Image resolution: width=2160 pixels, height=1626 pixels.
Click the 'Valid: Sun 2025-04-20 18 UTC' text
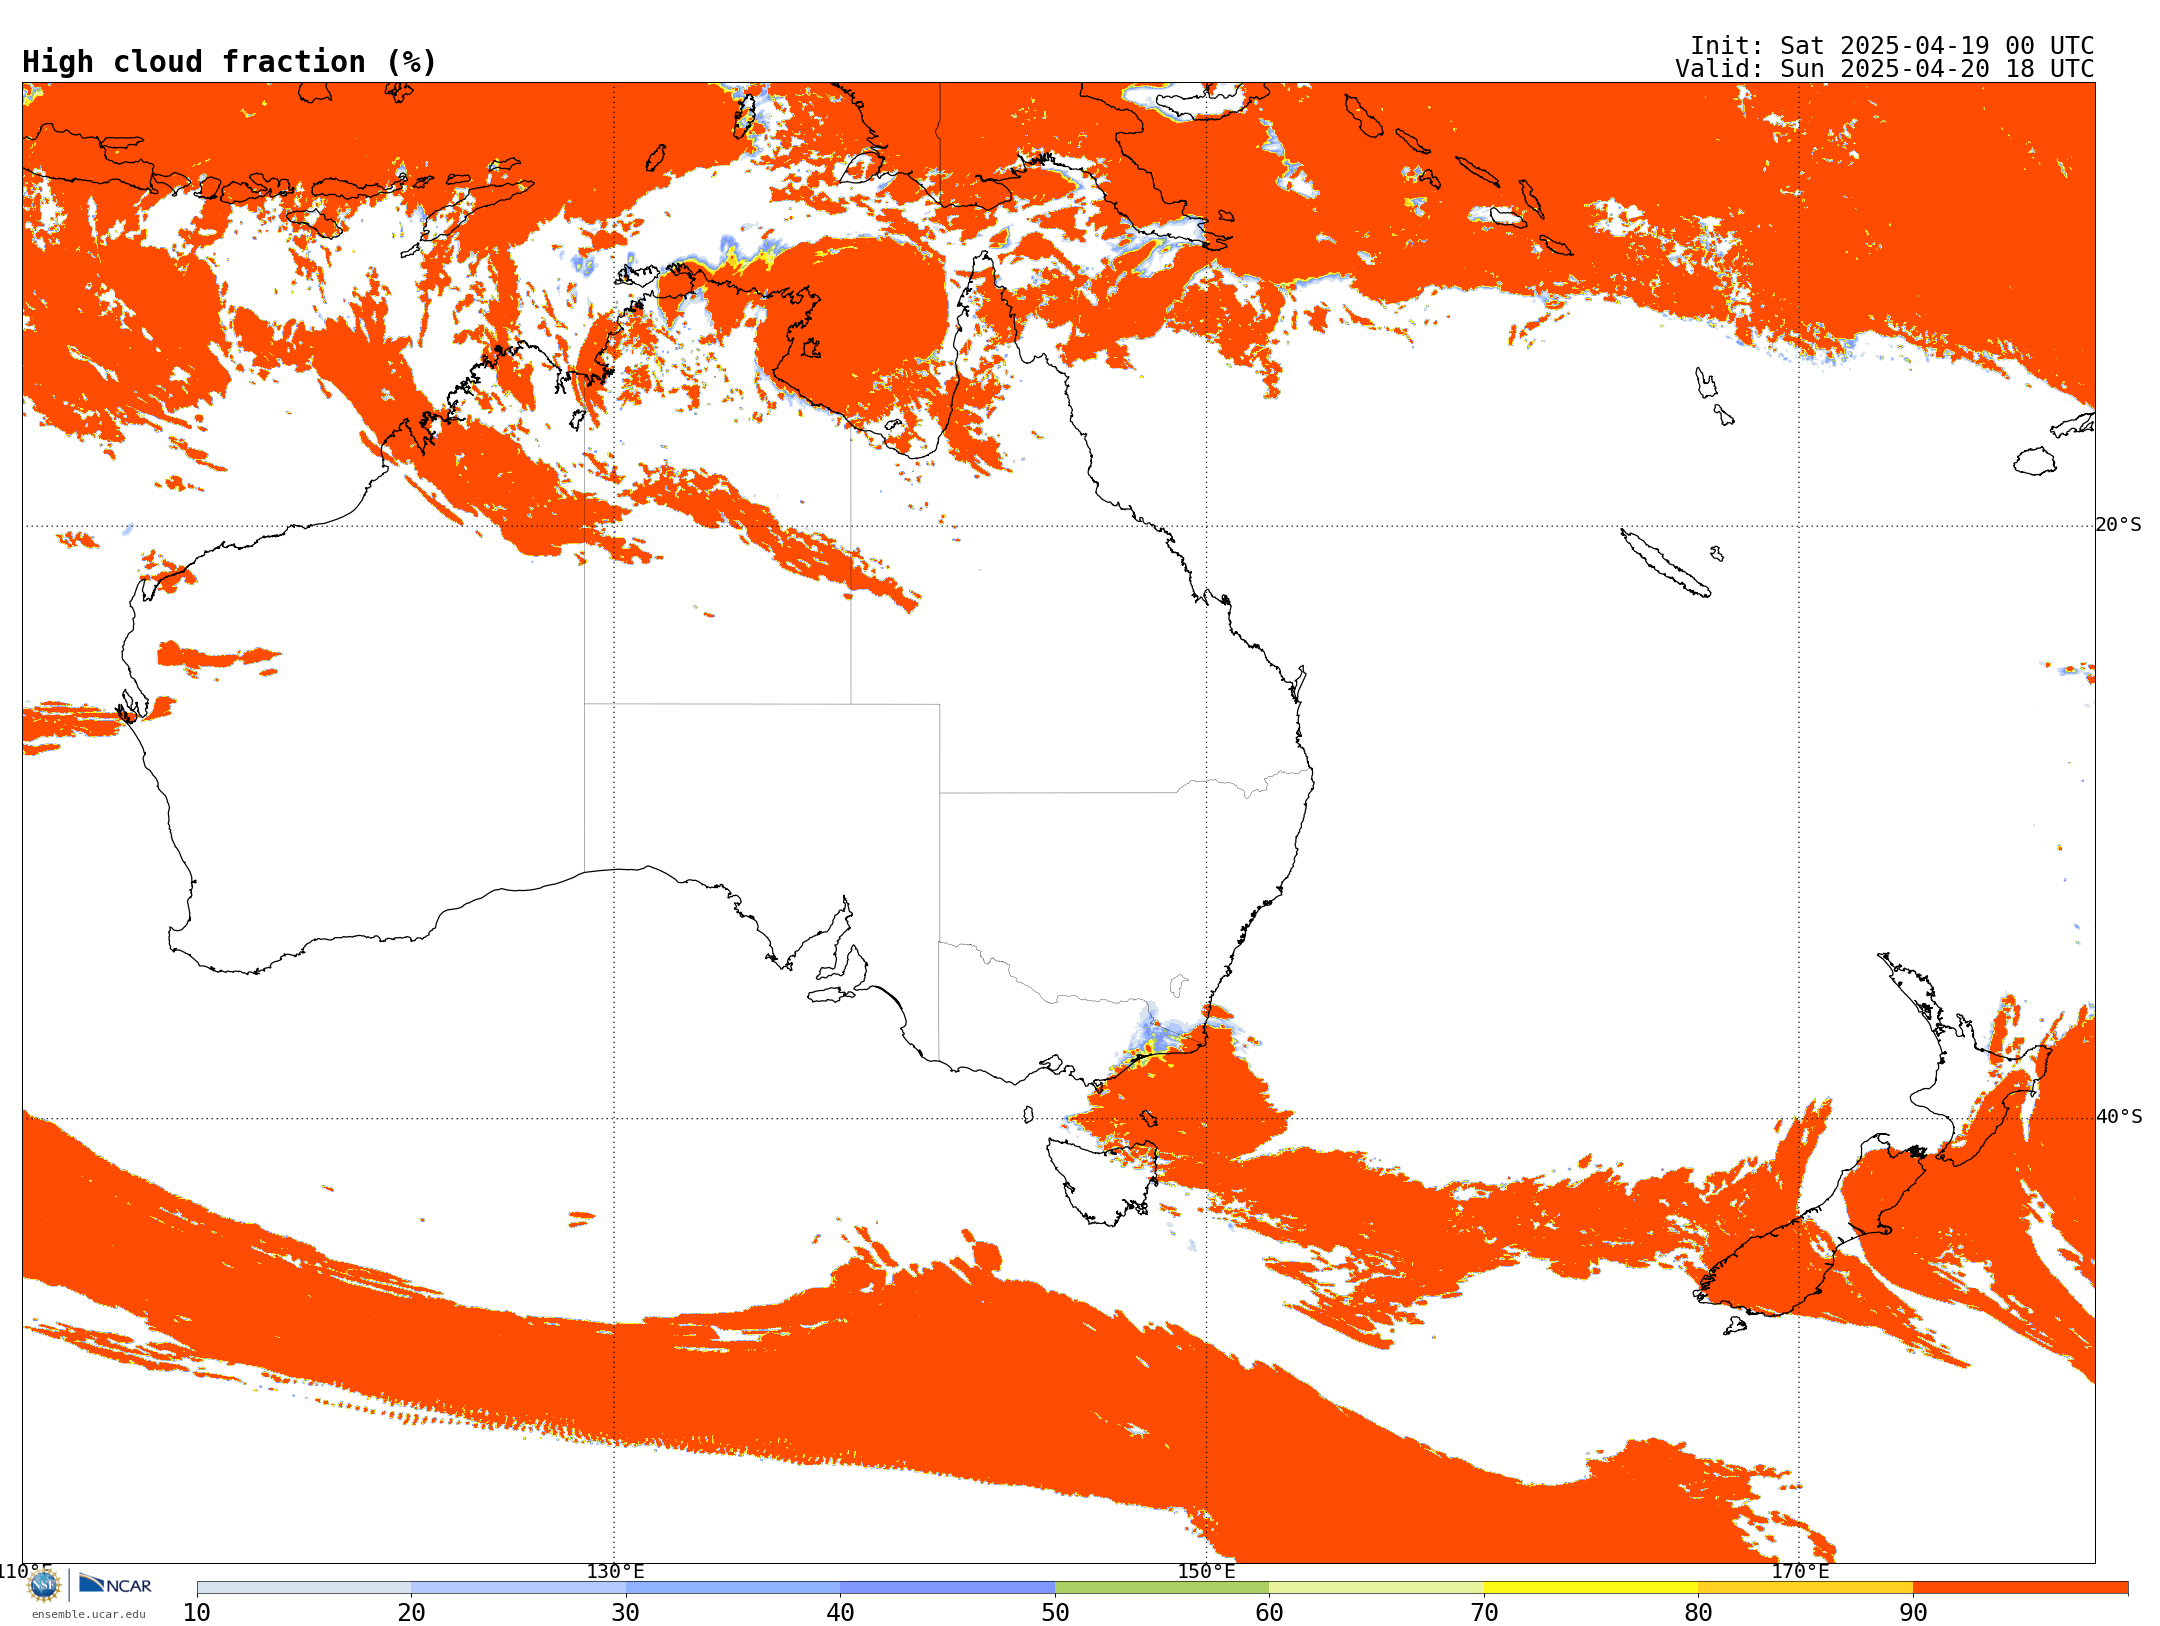[x=1884, y=69]
